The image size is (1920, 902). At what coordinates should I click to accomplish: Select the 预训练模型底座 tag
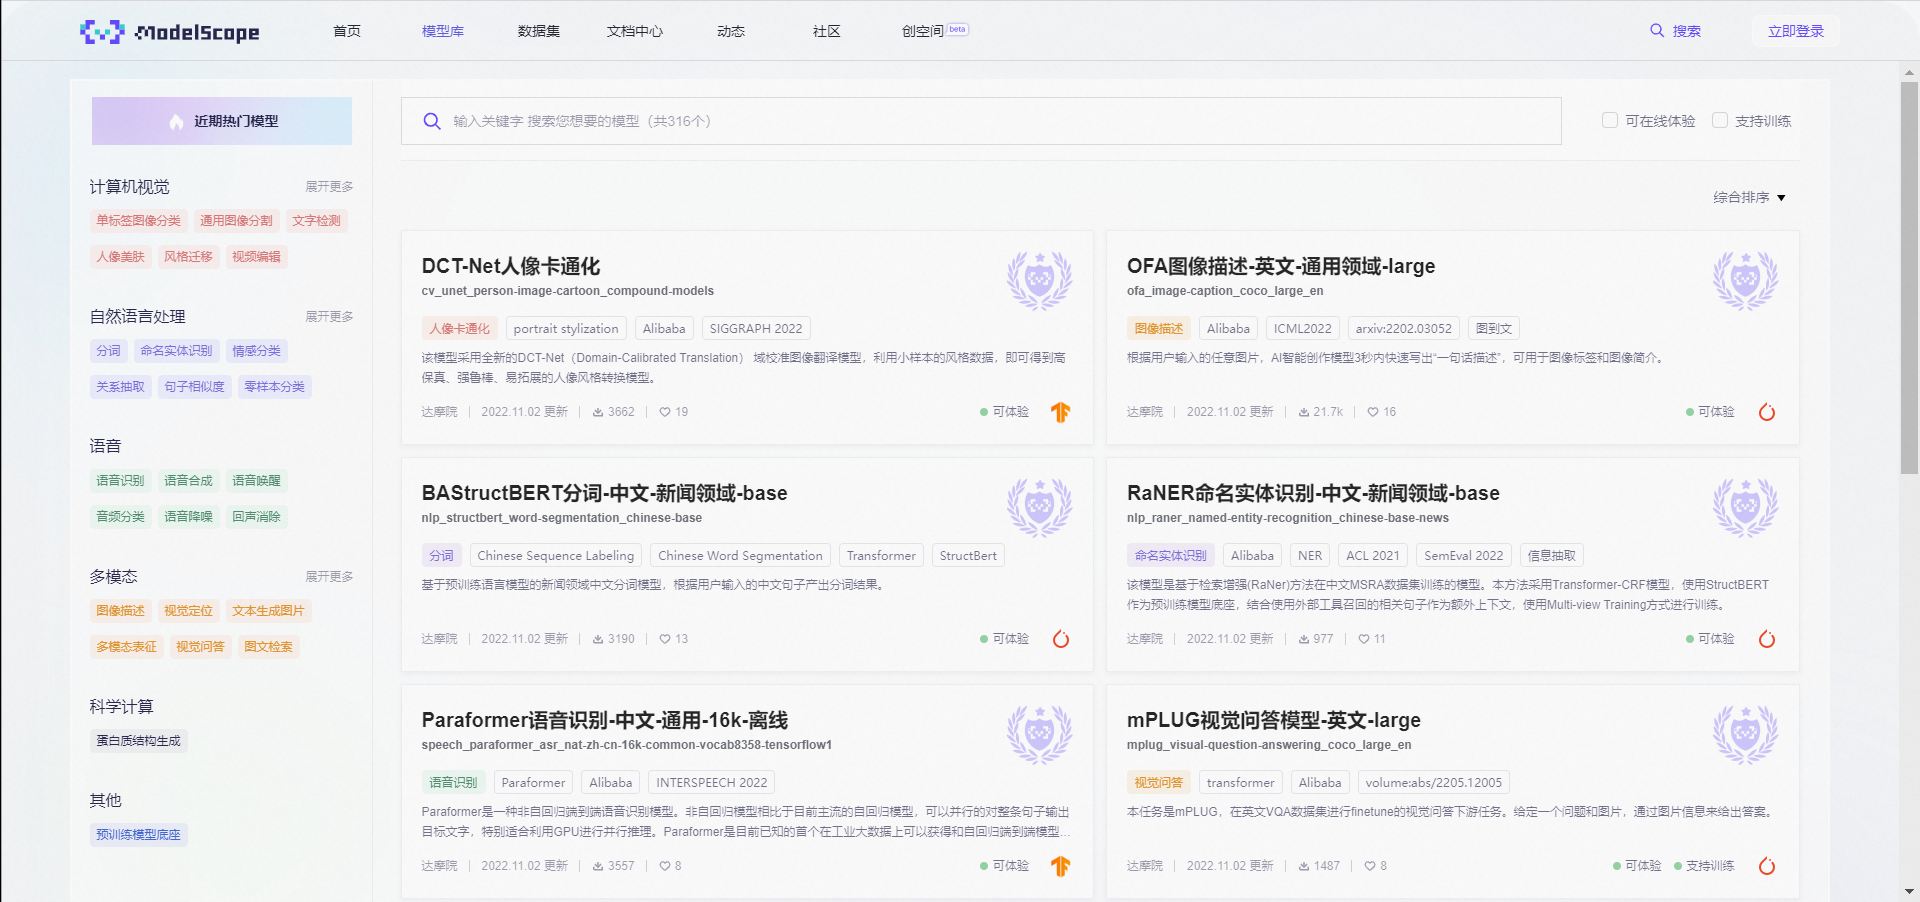pyautogui.click(x=139, y=835)
